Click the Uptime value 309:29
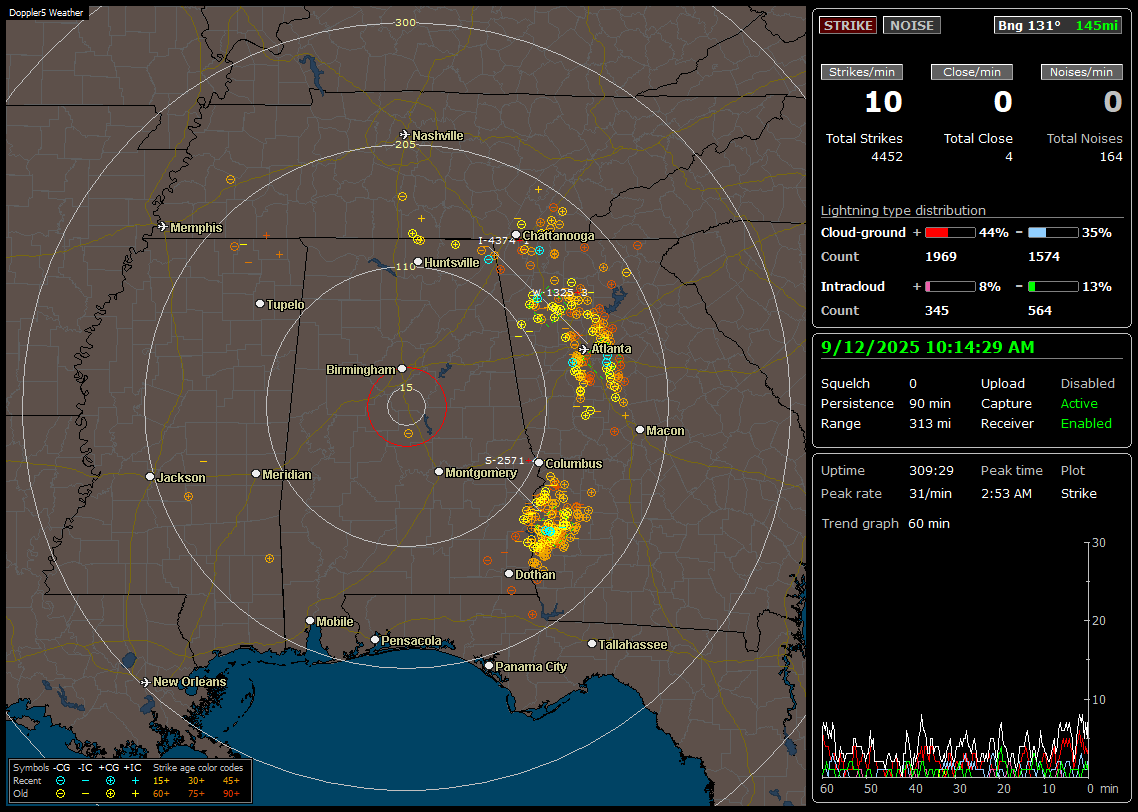This screenshot has width=1138, height=812. click(x=931, y=471)
